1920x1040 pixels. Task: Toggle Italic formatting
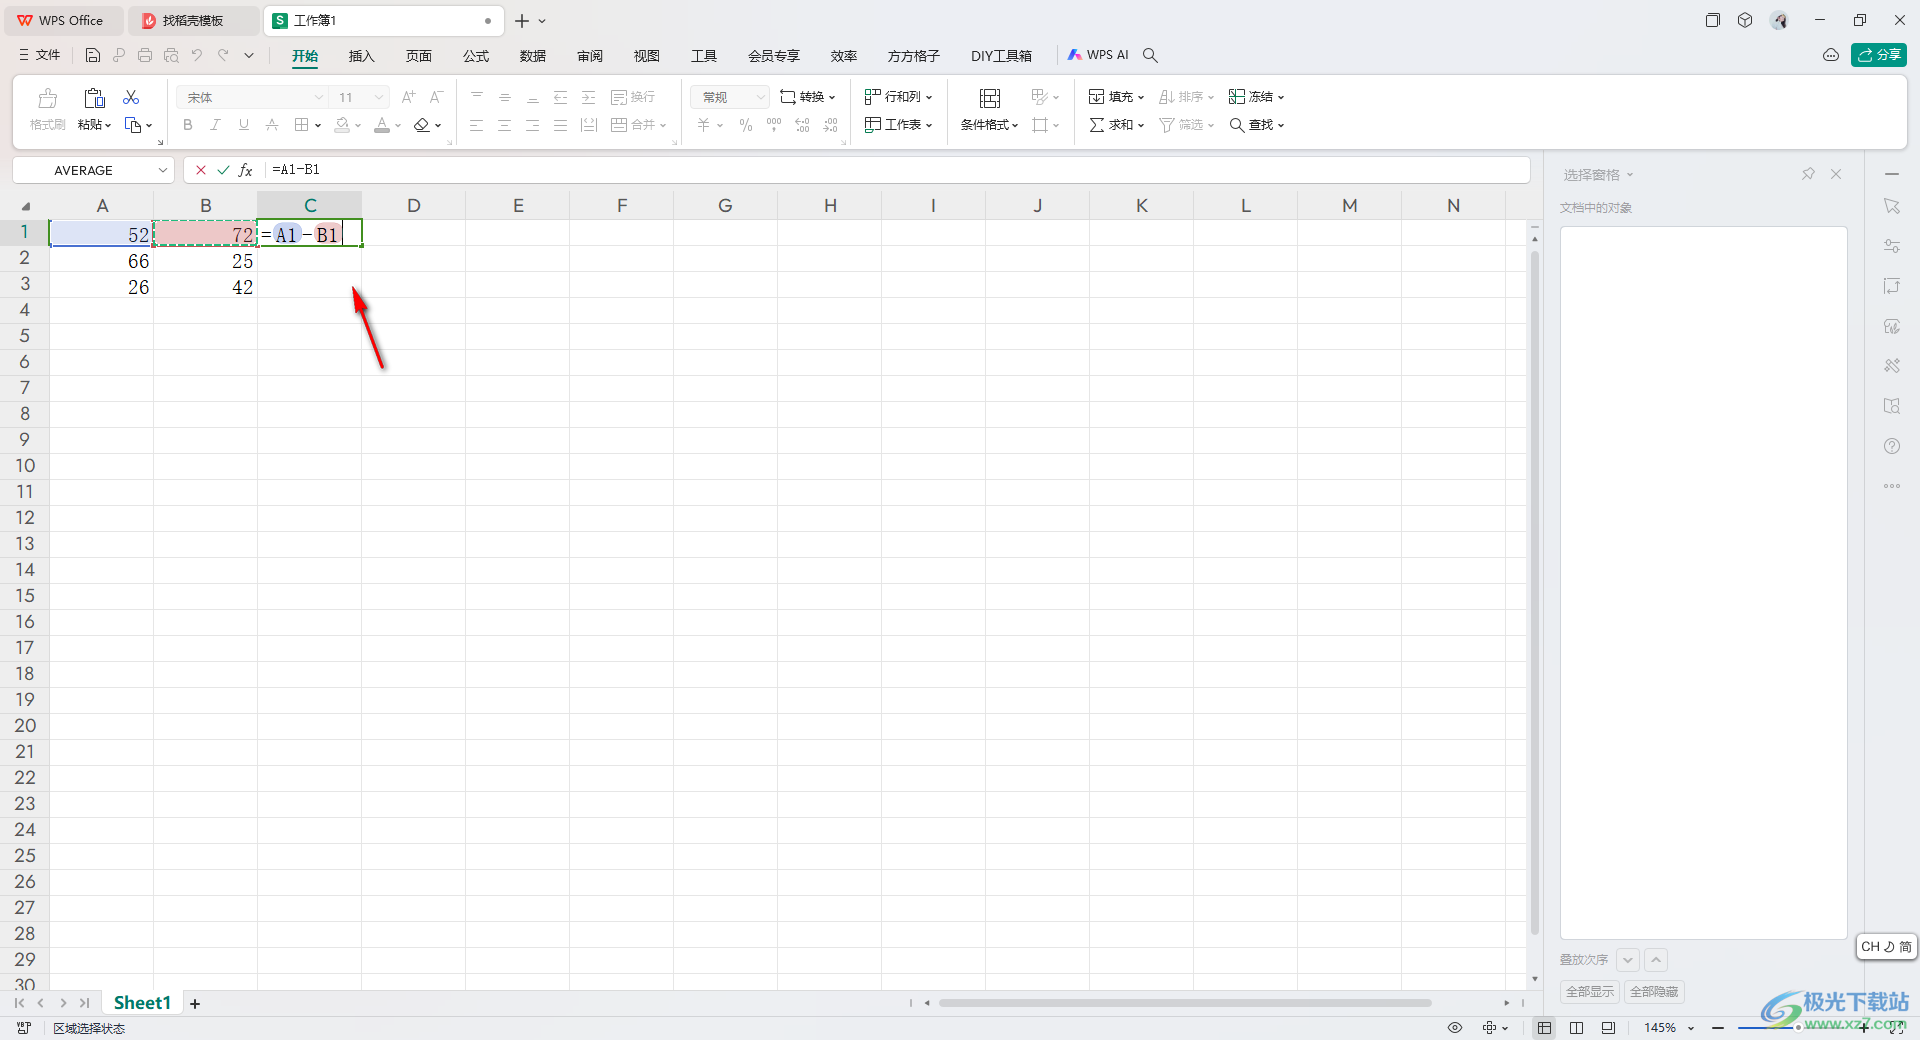click(215, 125)
